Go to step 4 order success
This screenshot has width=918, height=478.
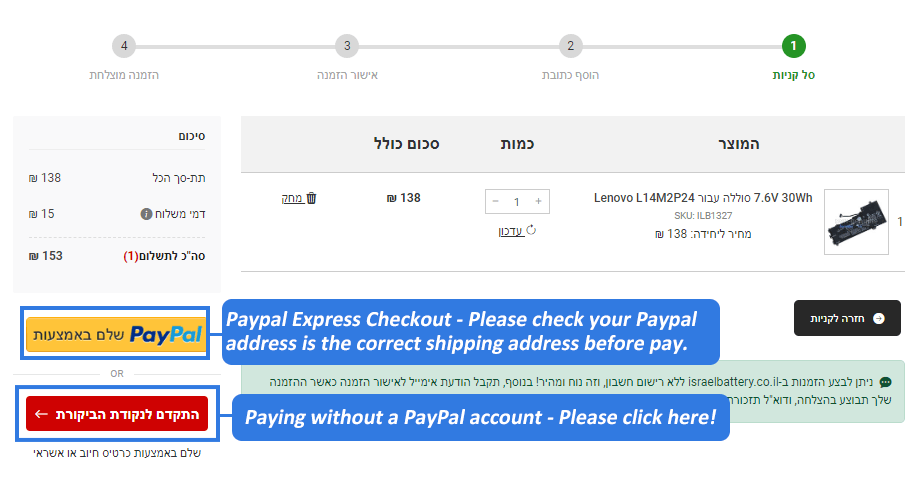click(x=124, y=46)
